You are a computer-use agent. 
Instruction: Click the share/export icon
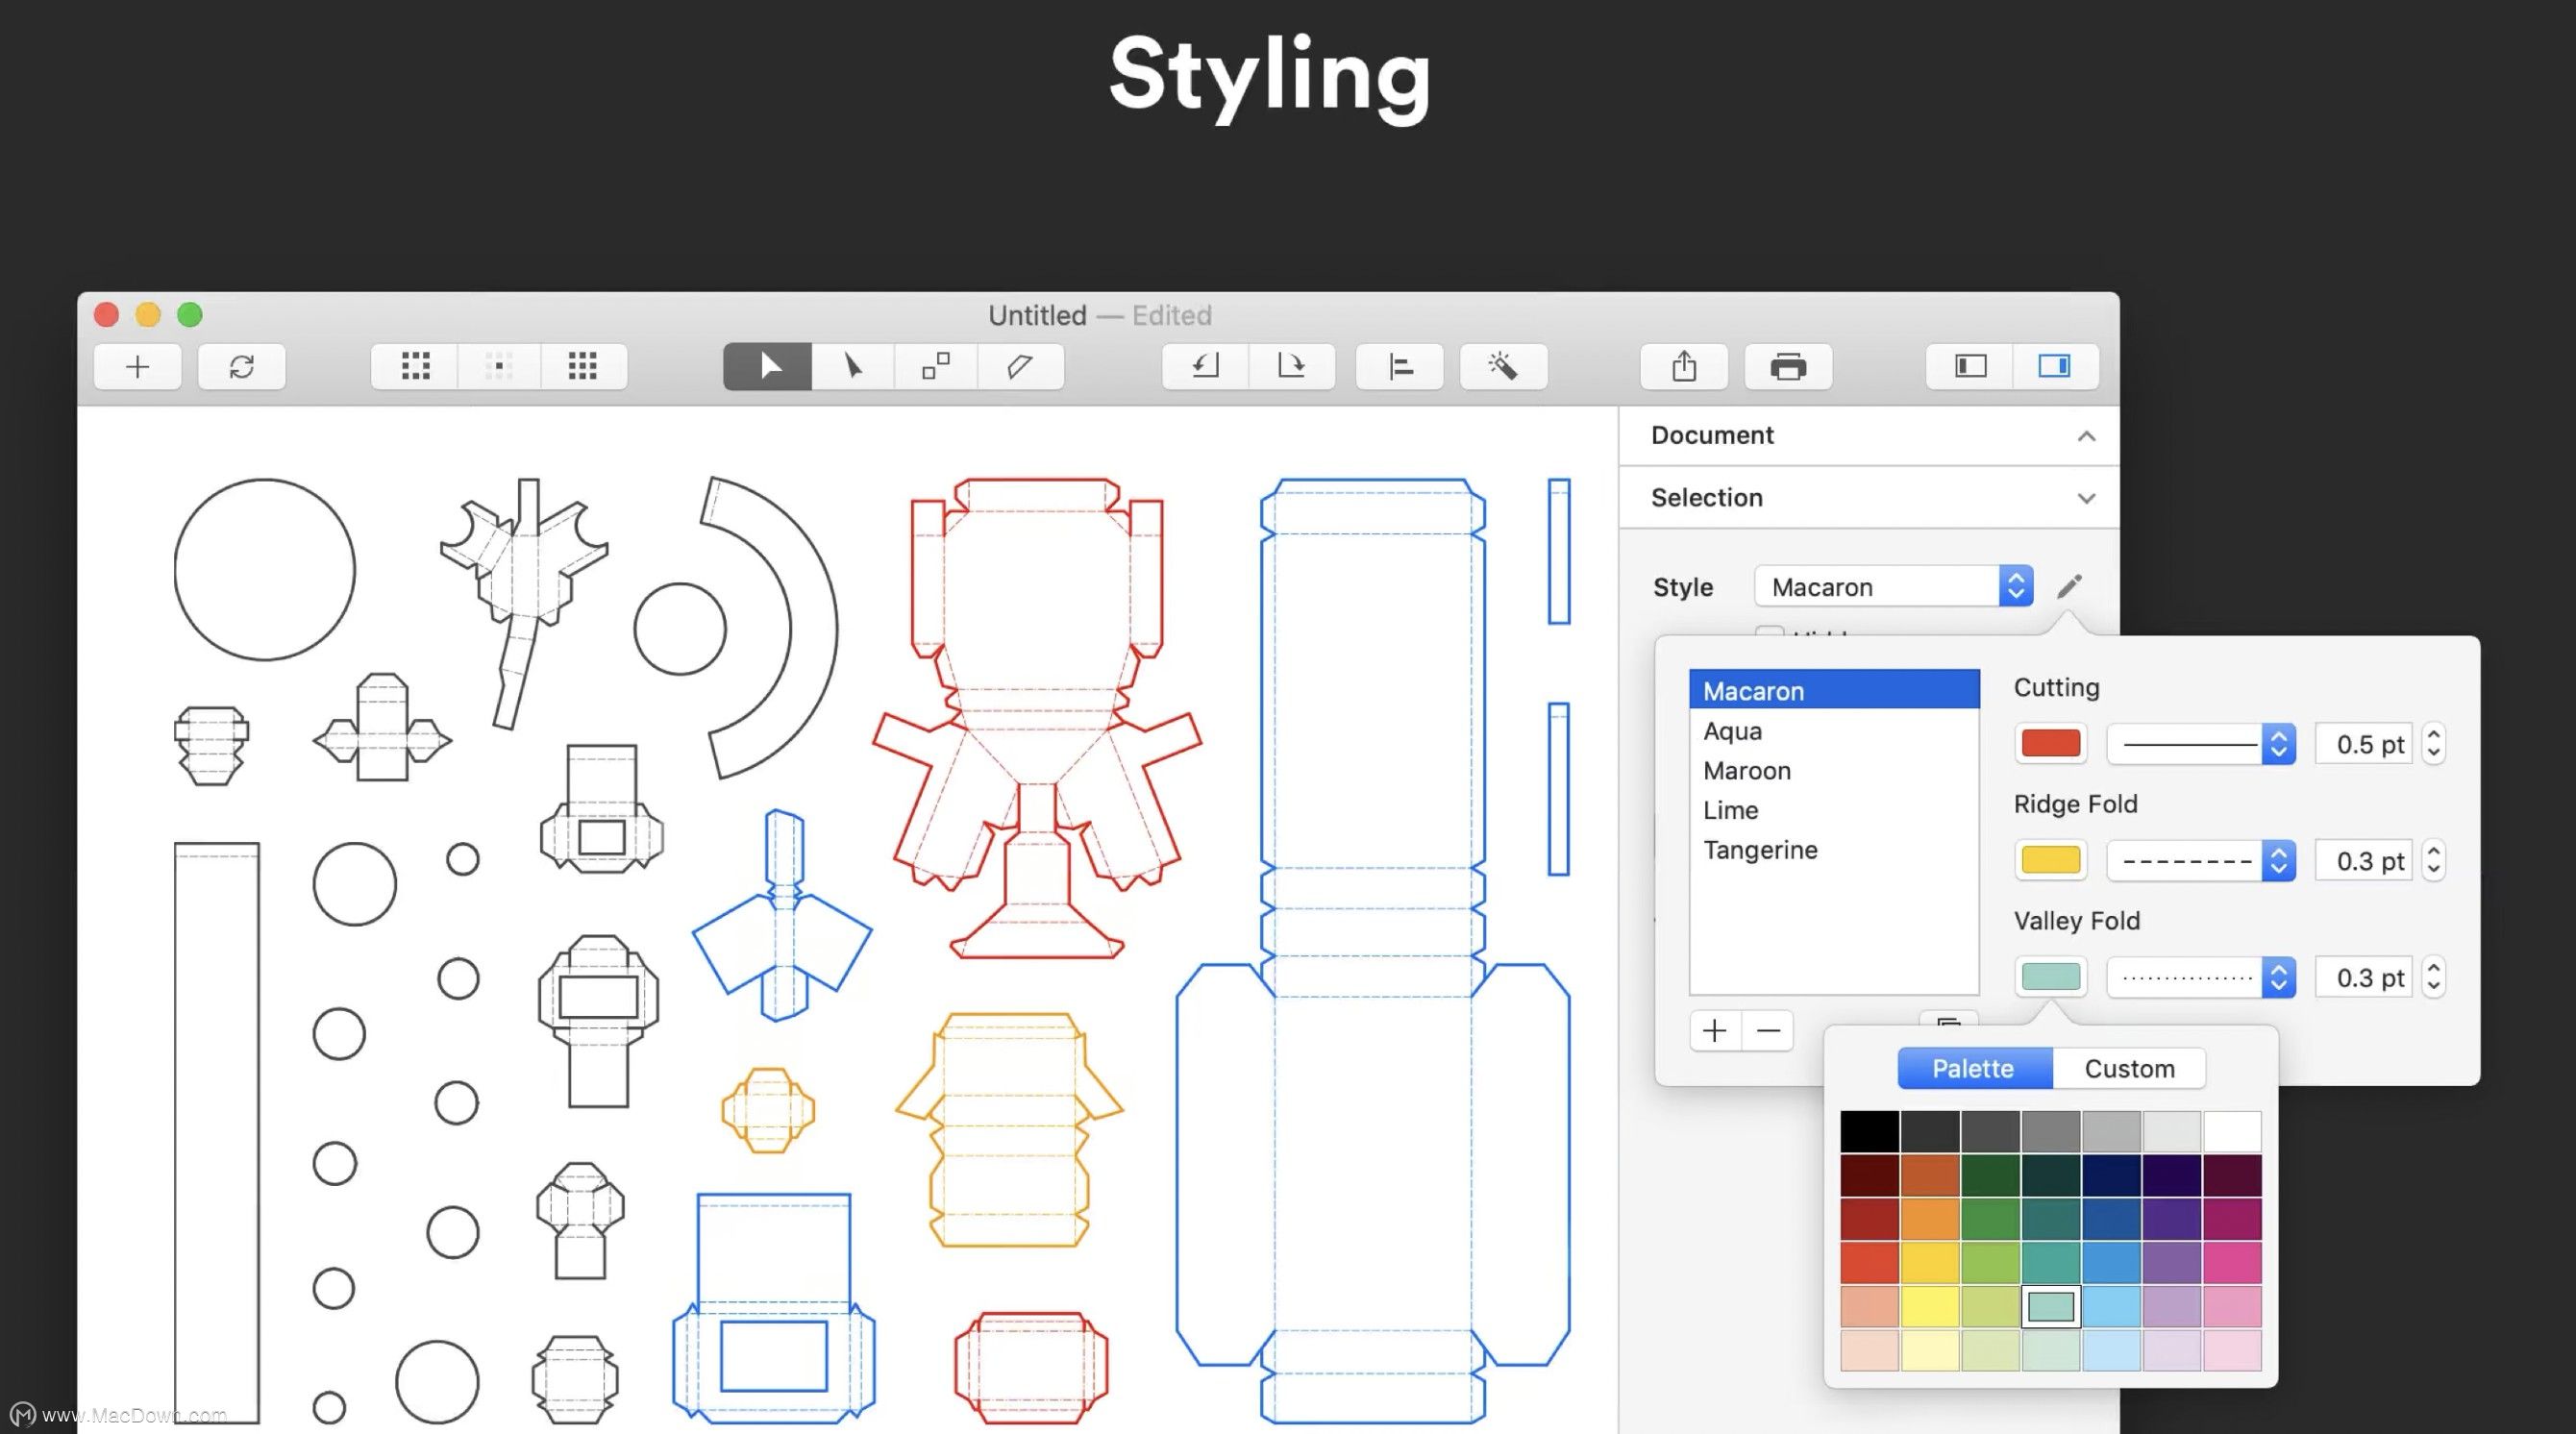click(x=1684, y=367)
